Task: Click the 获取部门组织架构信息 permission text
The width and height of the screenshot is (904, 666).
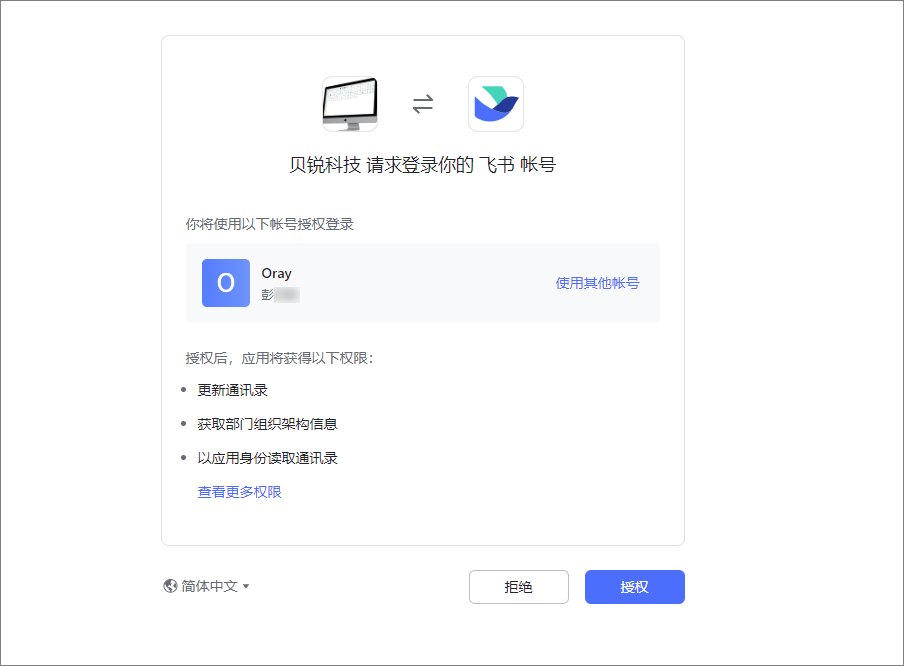Action: [267, 424]
